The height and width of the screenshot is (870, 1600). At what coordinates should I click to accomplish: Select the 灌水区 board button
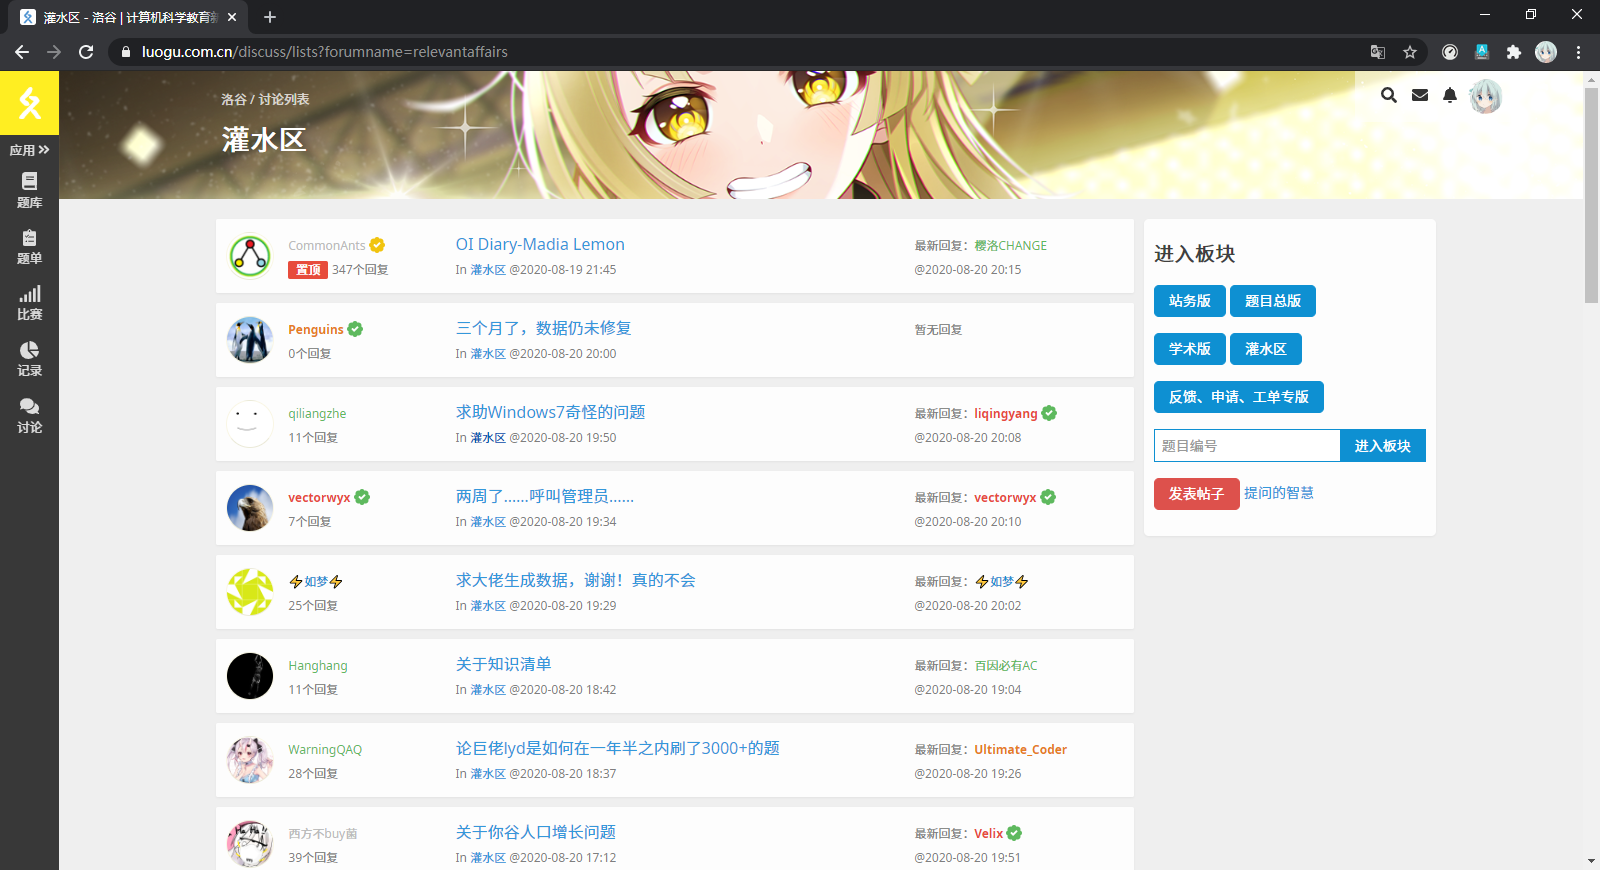pyautogui.click(x=1266, y=349)
